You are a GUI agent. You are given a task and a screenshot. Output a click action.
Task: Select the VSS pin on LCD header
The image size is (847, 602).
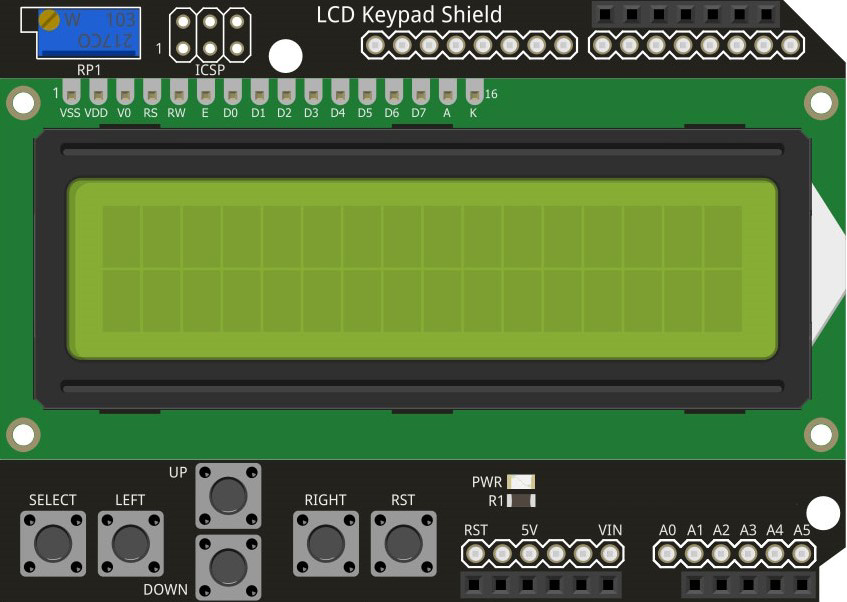point(70,93)
